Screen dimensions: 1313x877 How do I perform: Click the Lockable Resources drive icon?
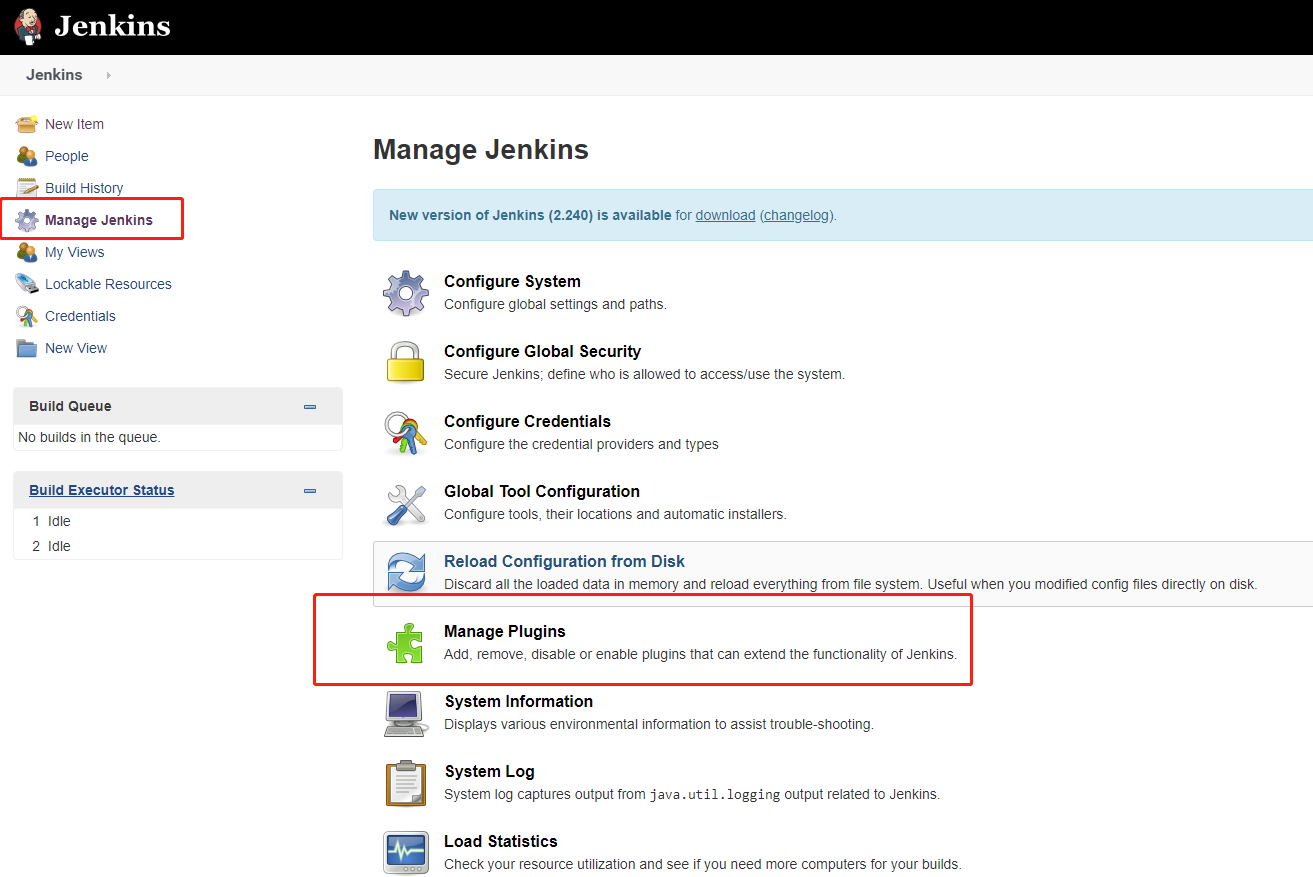[27, 284]
